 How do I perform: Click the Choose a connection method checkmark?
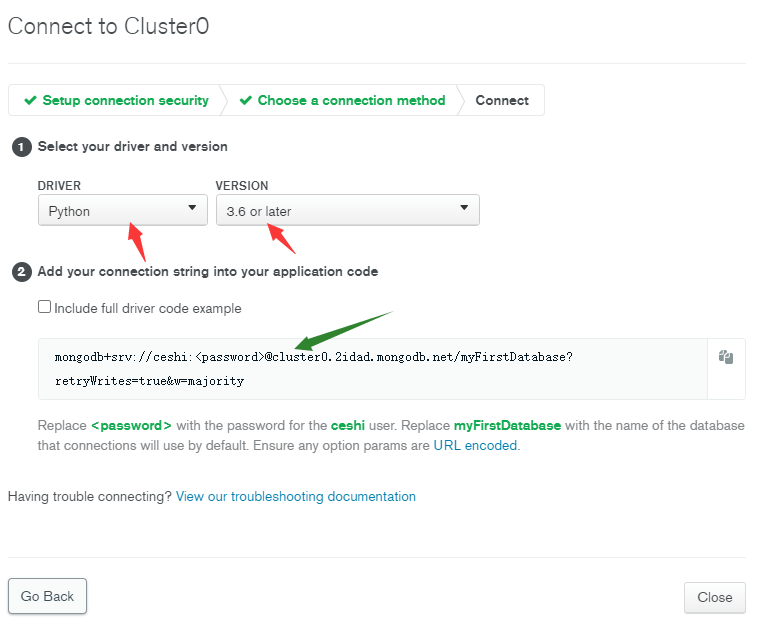tap(246, 100)
